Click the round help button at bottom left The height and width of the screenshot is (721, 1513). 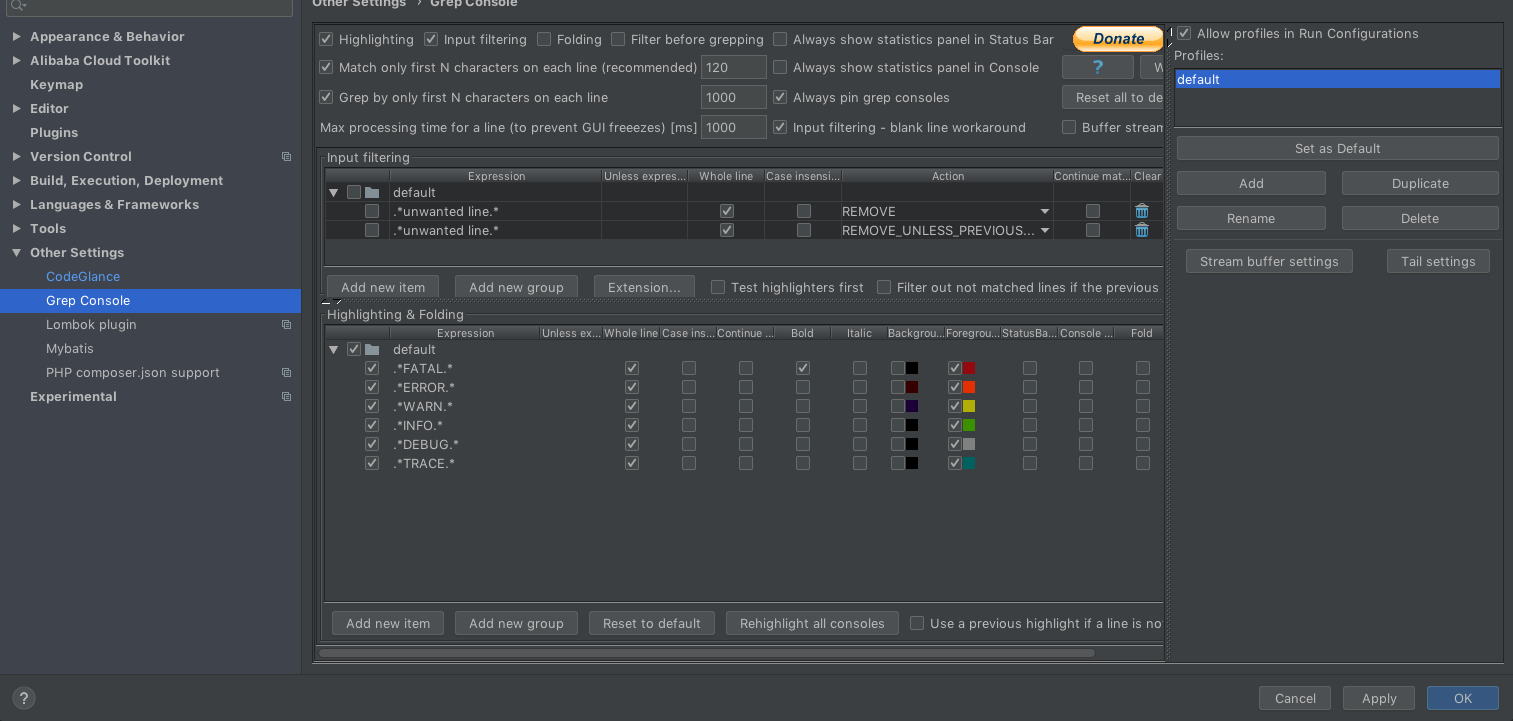coord(23,698)
